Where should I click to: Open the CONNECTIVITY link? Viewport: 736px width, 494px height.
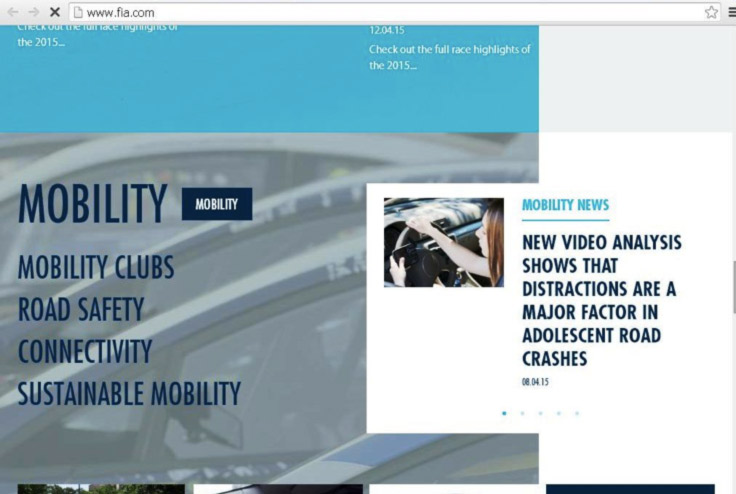[85, 351]
